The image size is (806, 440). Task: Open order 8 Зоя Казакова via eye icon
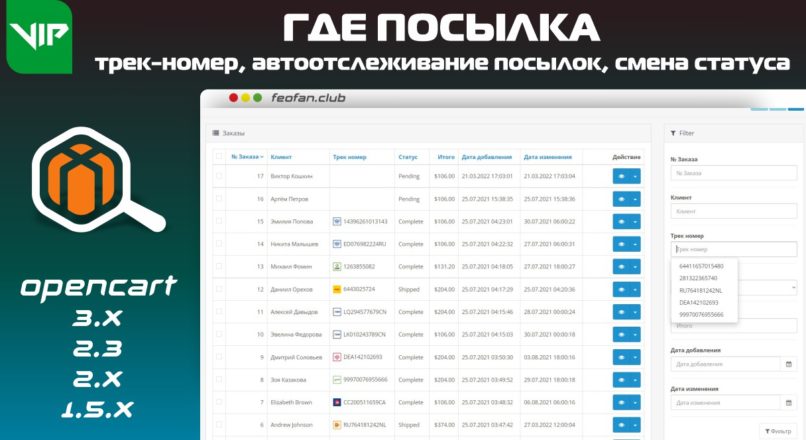point(621,380)
